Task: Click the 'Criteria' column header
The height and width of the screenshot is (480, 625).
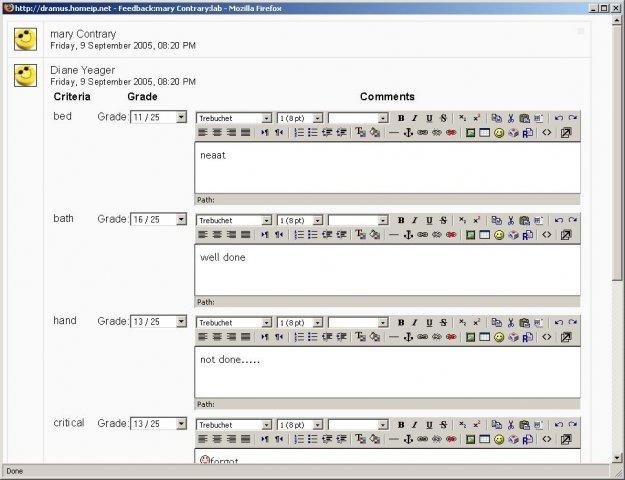Action: point(72,97)
